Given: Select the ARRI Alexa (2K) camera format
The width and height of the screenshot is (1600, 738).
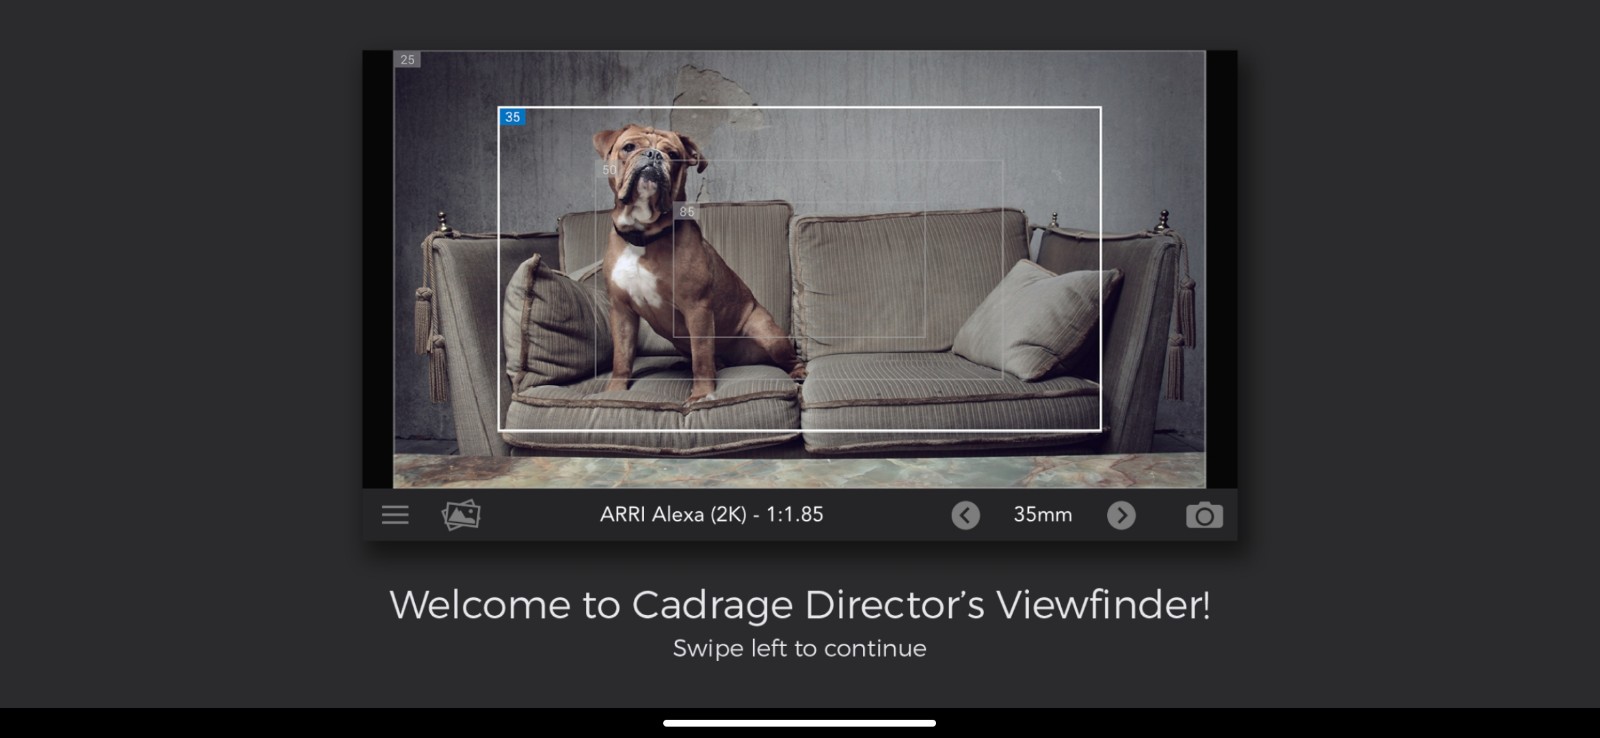Looking at the screenshot, I should 711,515.
